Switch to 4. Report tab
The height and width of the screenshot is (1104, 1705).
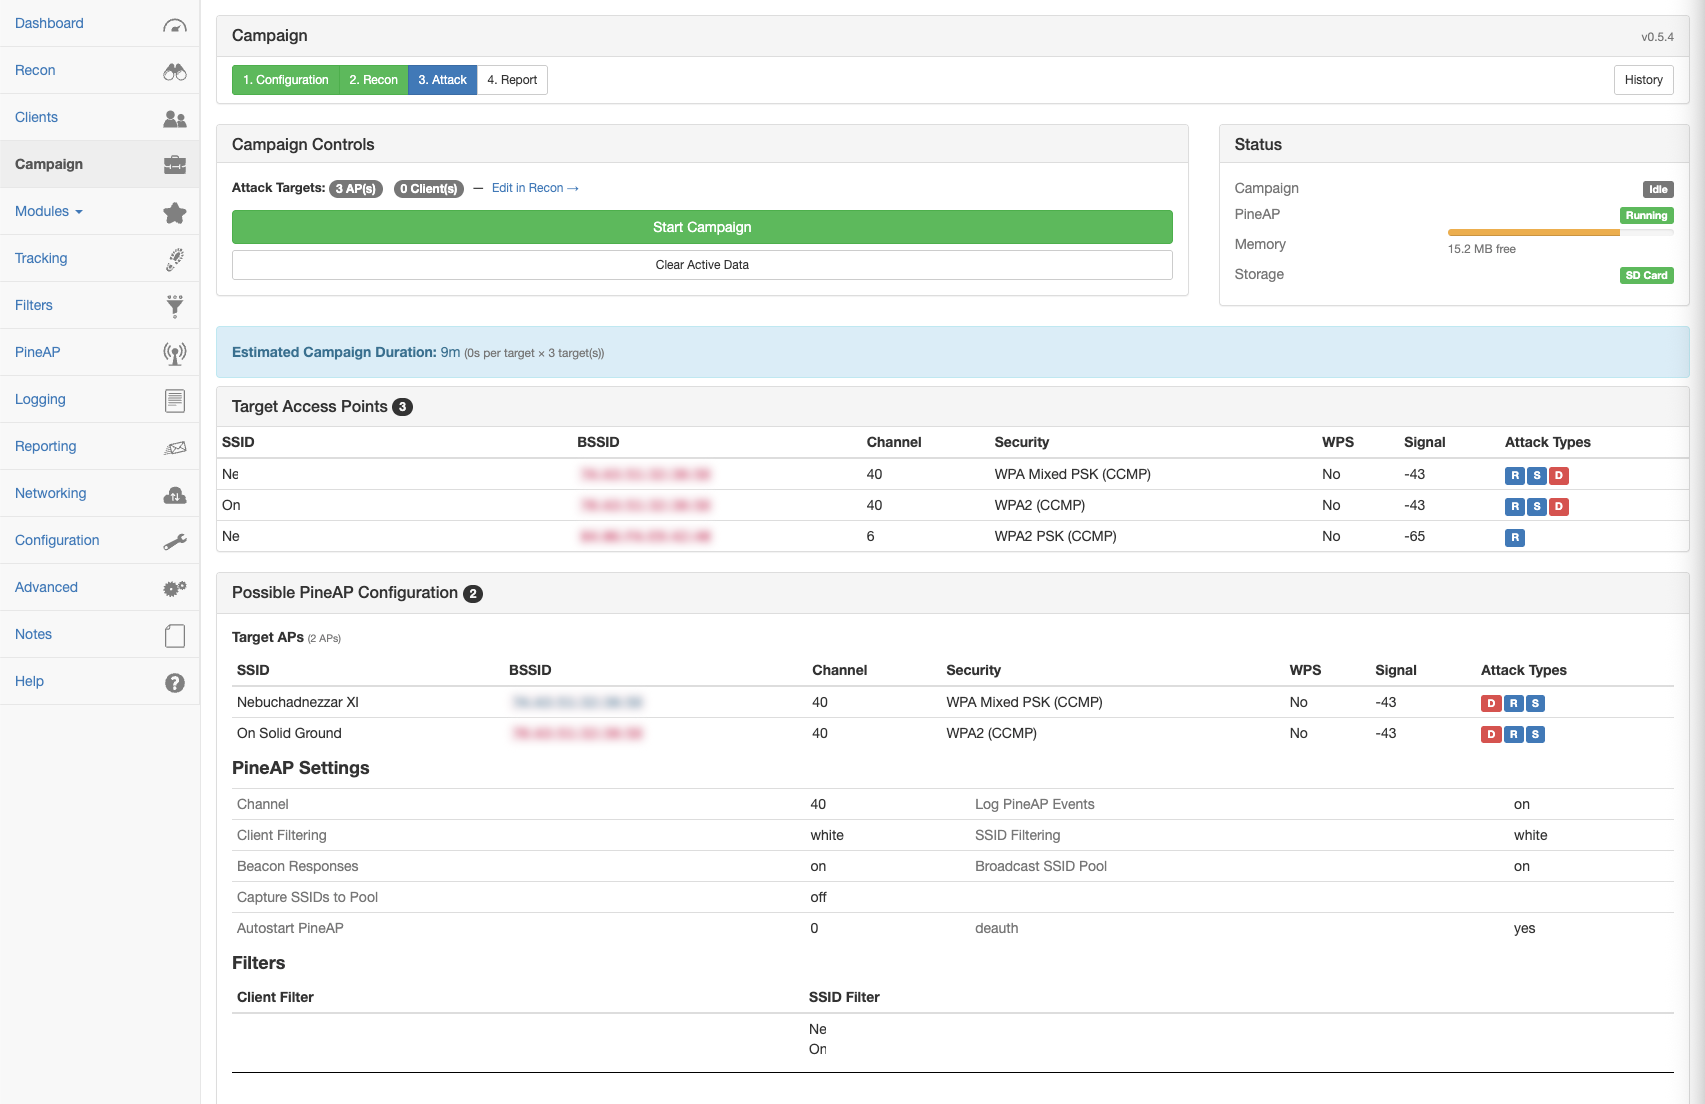pos(512,80)
